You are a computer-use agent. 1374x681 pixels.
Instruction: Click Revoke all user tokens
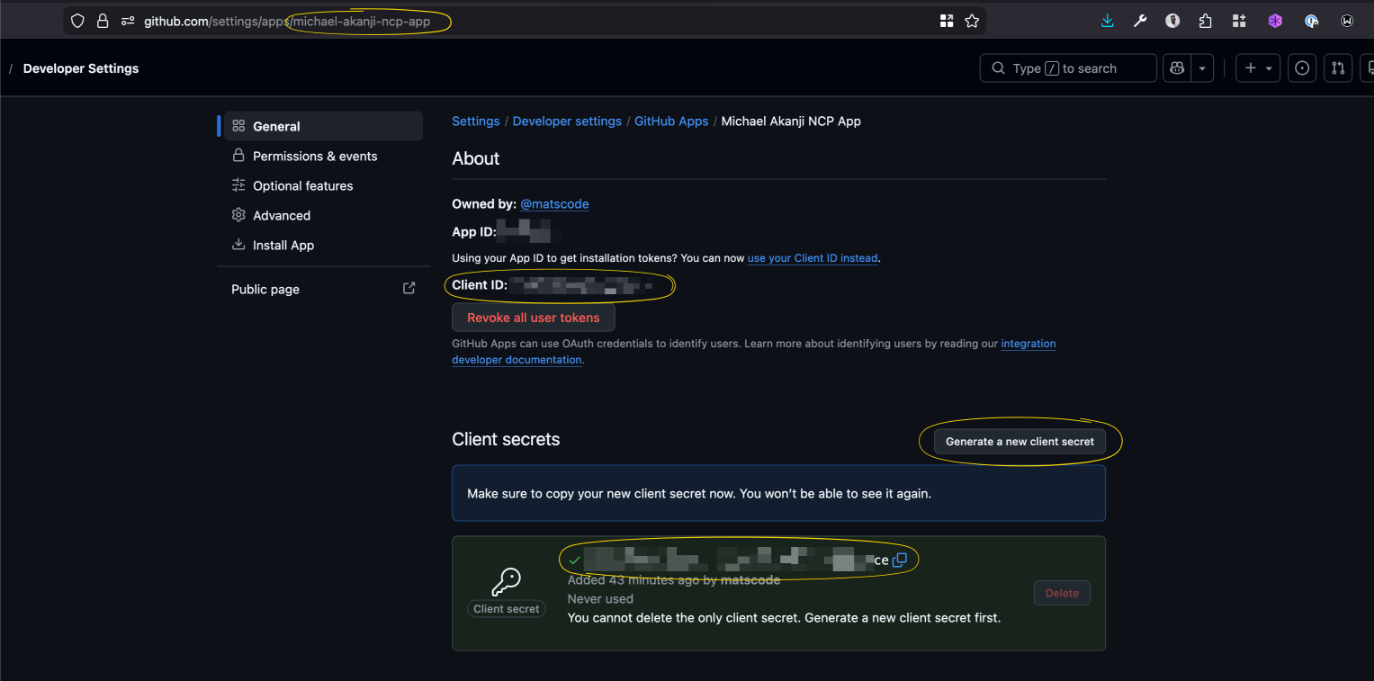click(533, 317)
